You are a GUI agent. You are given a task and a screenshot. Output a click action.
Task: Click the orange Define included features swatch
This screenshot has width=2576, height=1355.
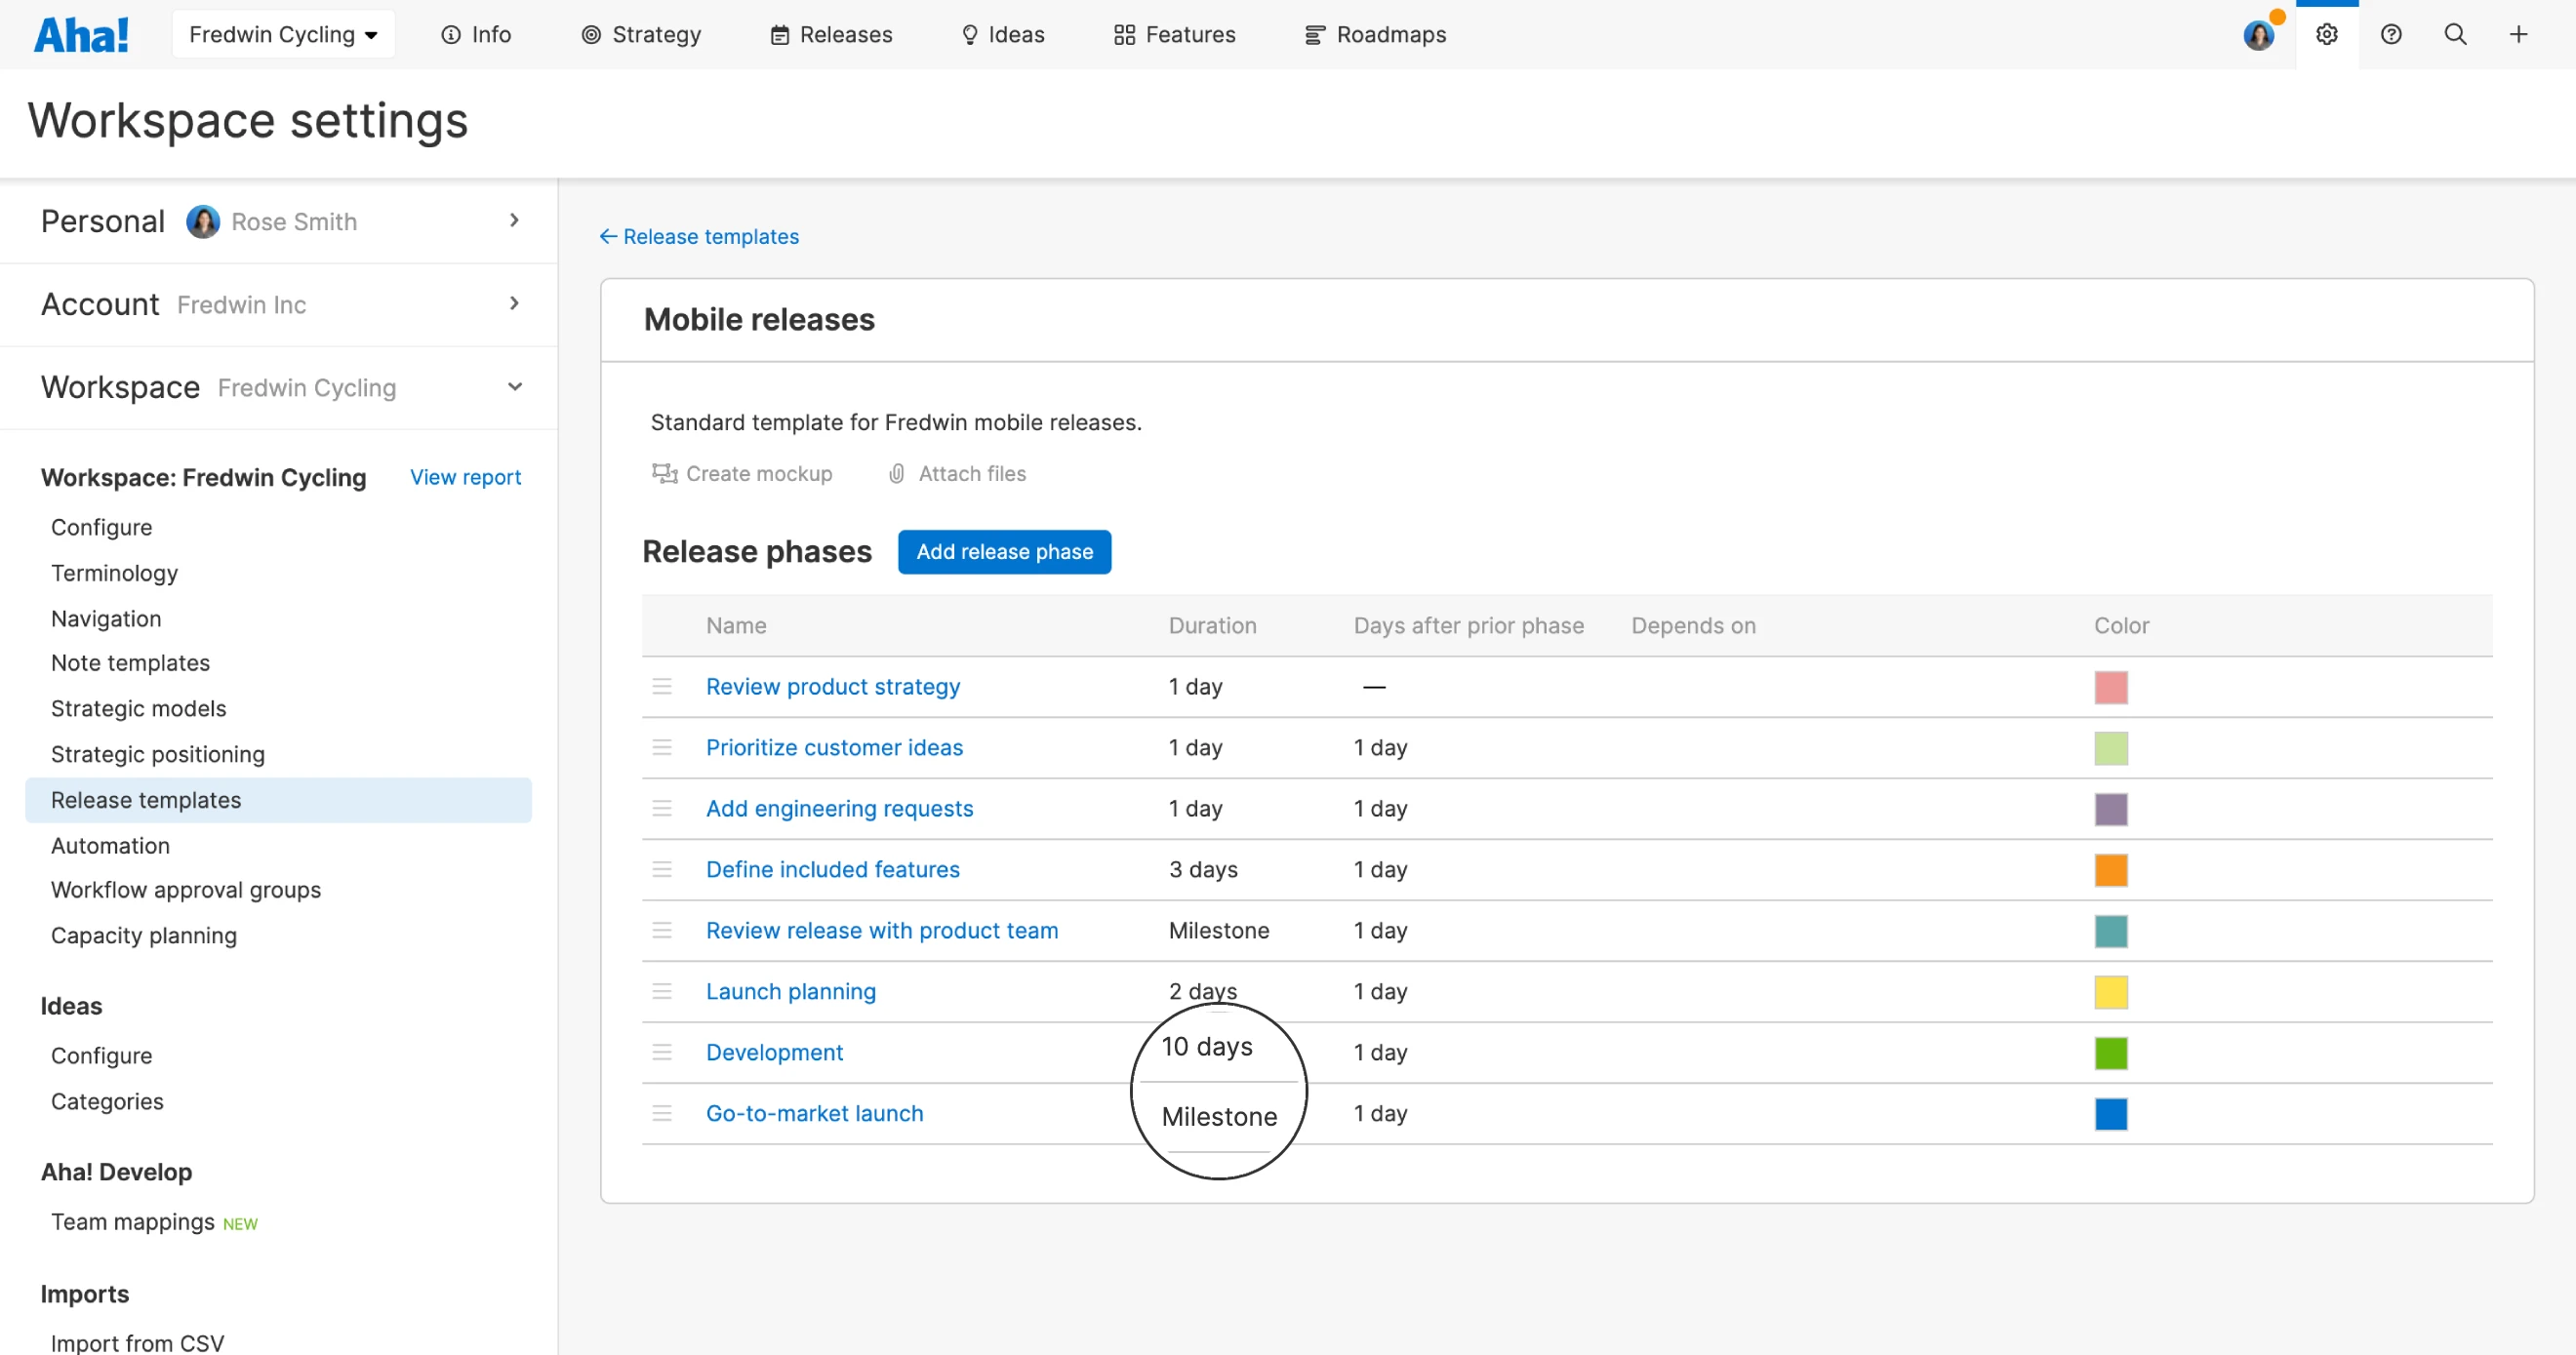click(x=2110, y=870)
